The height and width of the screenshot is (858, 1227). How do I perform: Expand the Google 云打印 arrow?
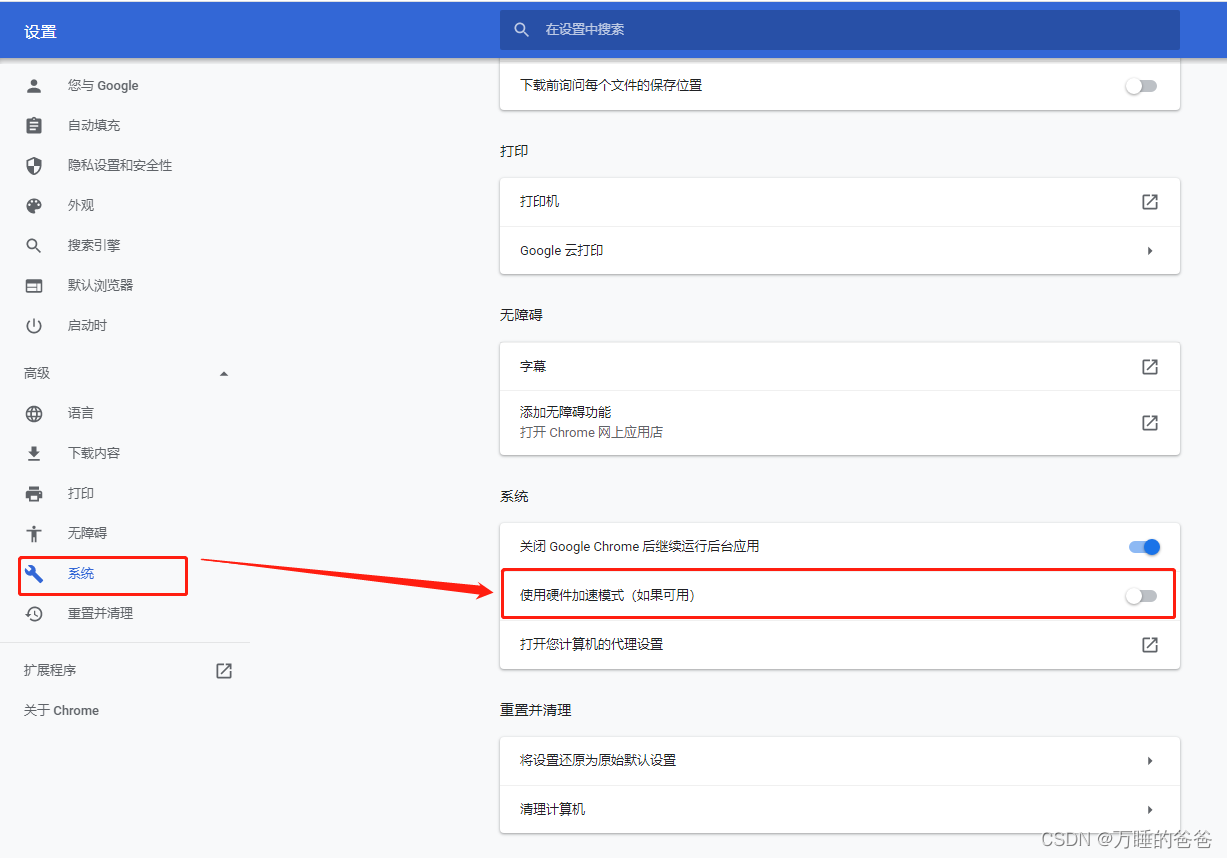click(x=1150, y=251)
